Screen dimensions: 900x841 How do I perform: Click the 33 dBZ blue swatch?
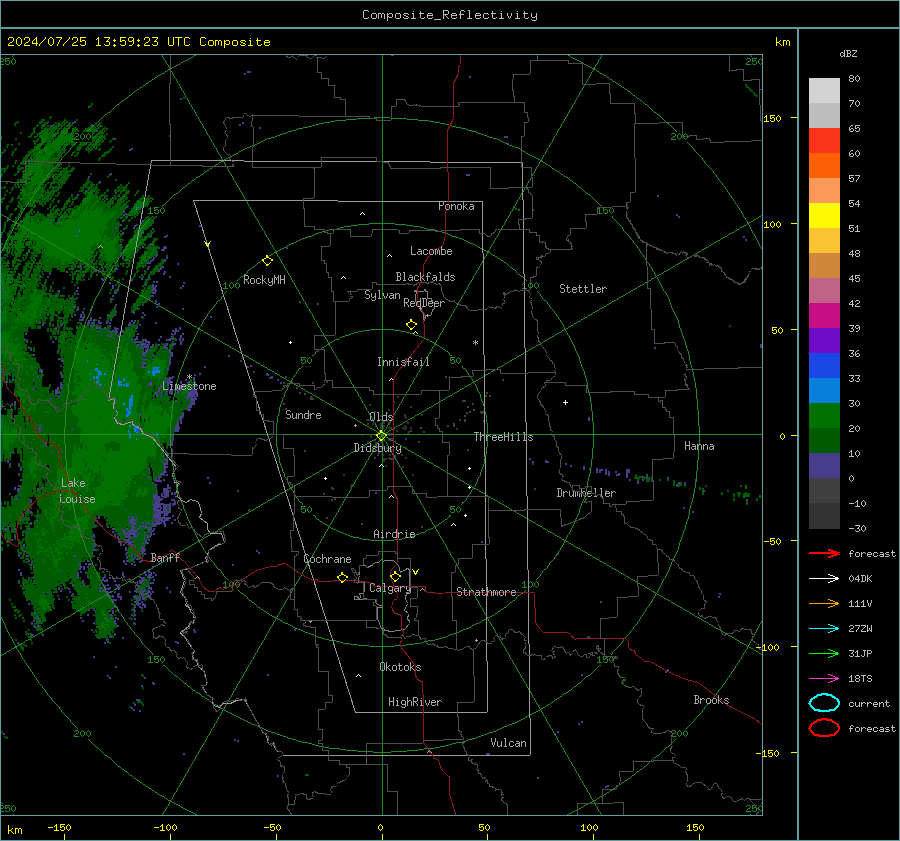point(824,366)
